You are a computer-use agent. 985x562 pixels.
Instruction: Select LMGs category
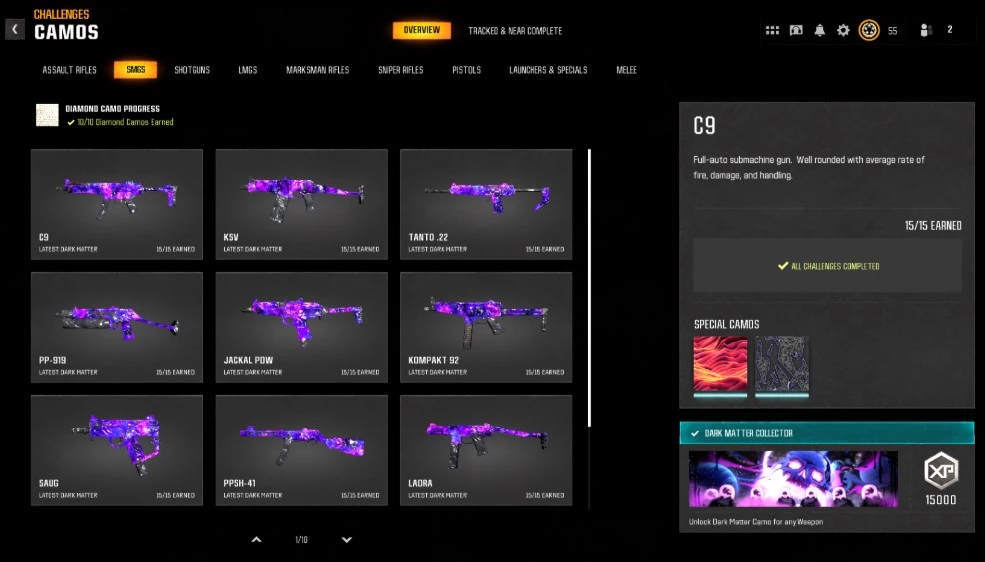[x=248, y=70]
